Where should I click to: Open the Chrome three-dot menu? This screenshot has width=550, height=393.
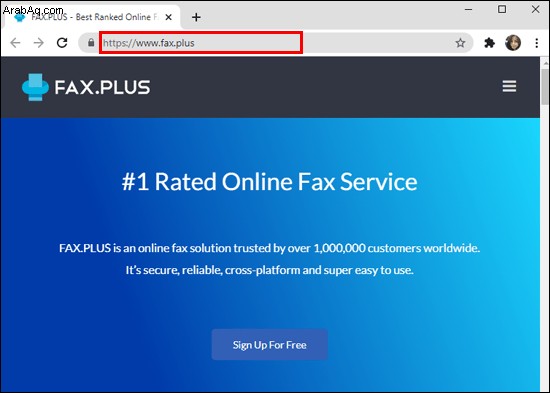coord(537,43)
